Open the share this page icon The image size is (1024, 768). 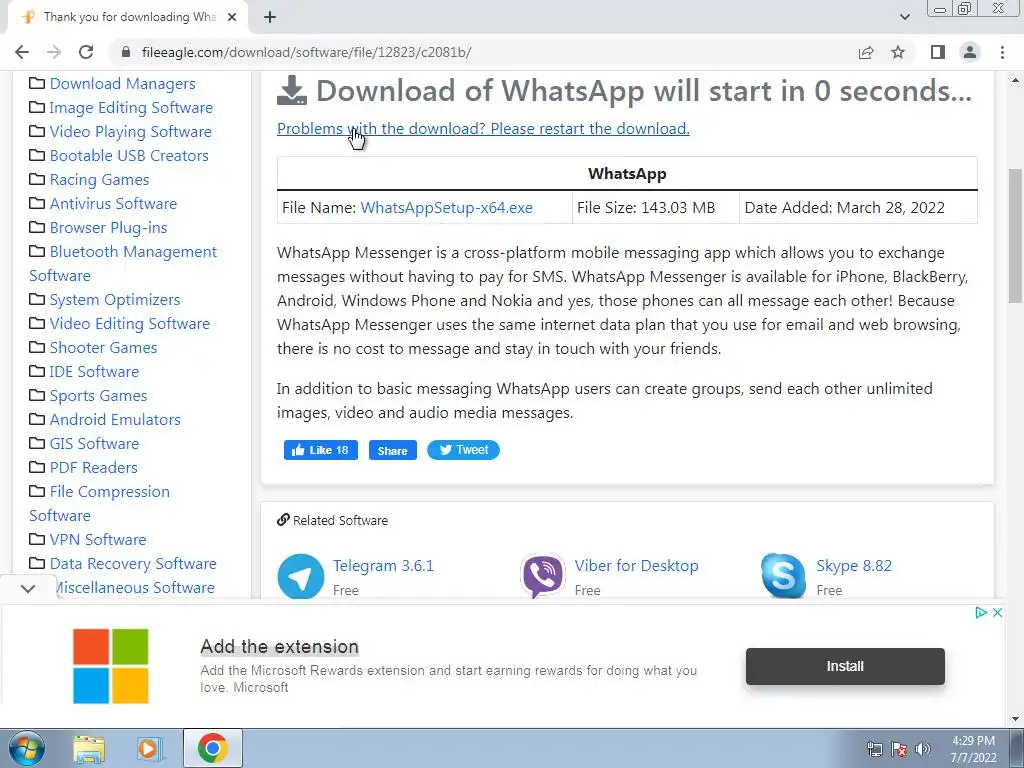866,52
